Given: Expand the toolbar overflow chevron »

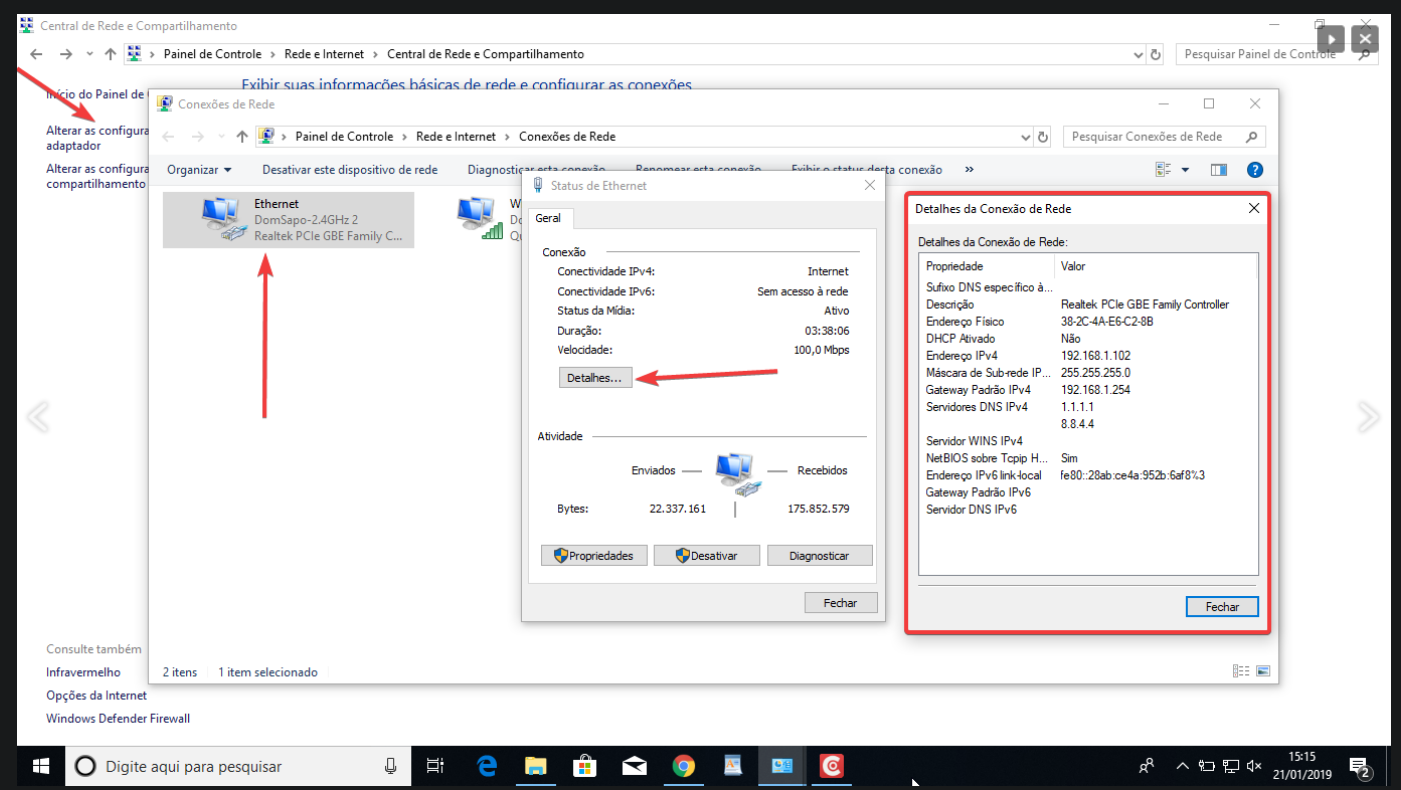Looking at the screenshot, I should [969, 170].
